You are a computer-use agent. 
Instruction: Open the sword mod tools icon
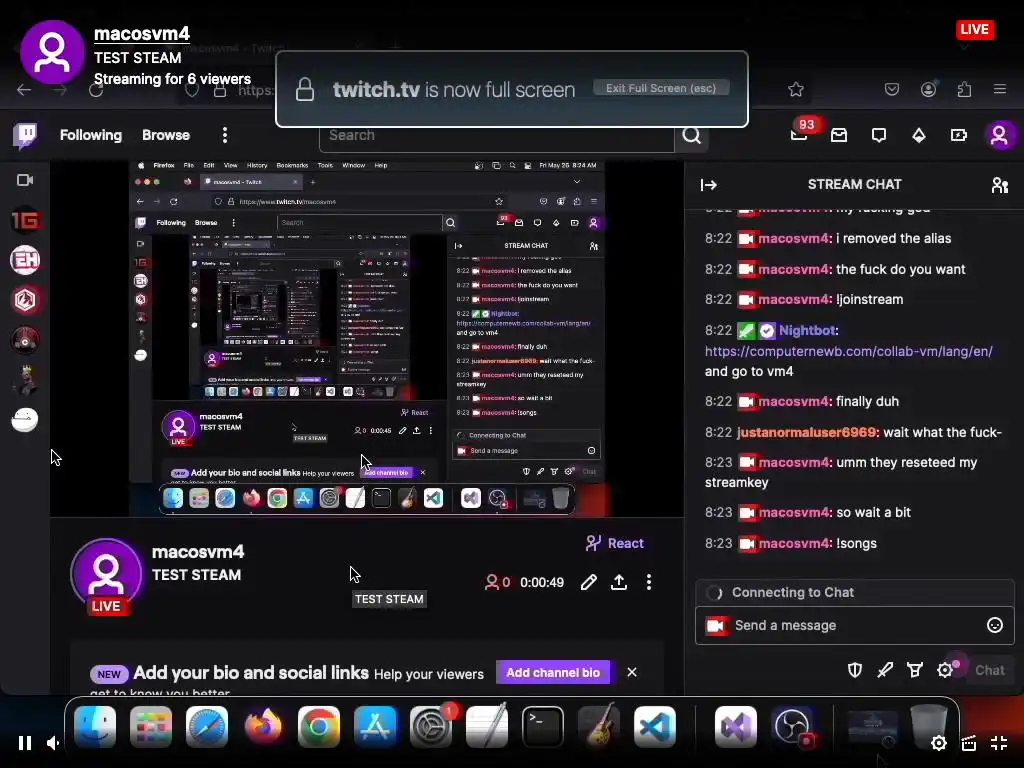885,670
